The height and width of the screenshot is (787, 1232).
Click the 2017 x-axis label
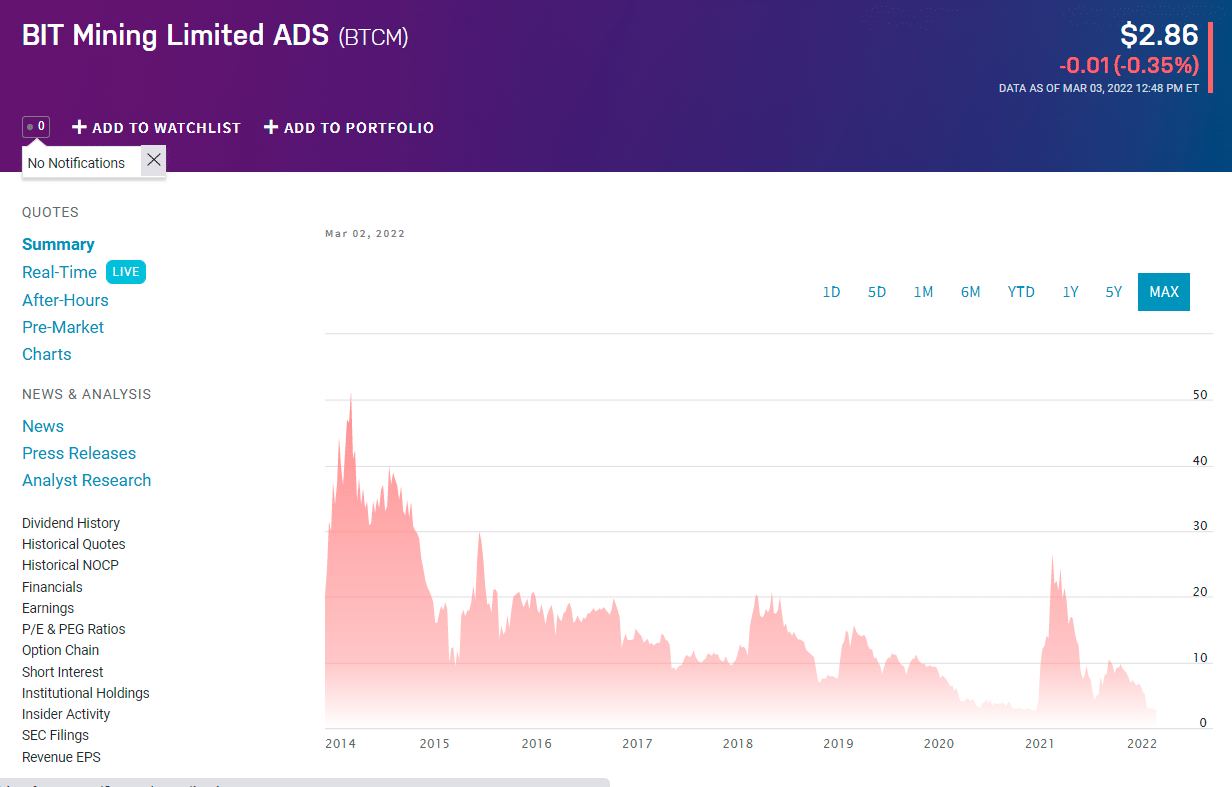[x=637, y=744]
